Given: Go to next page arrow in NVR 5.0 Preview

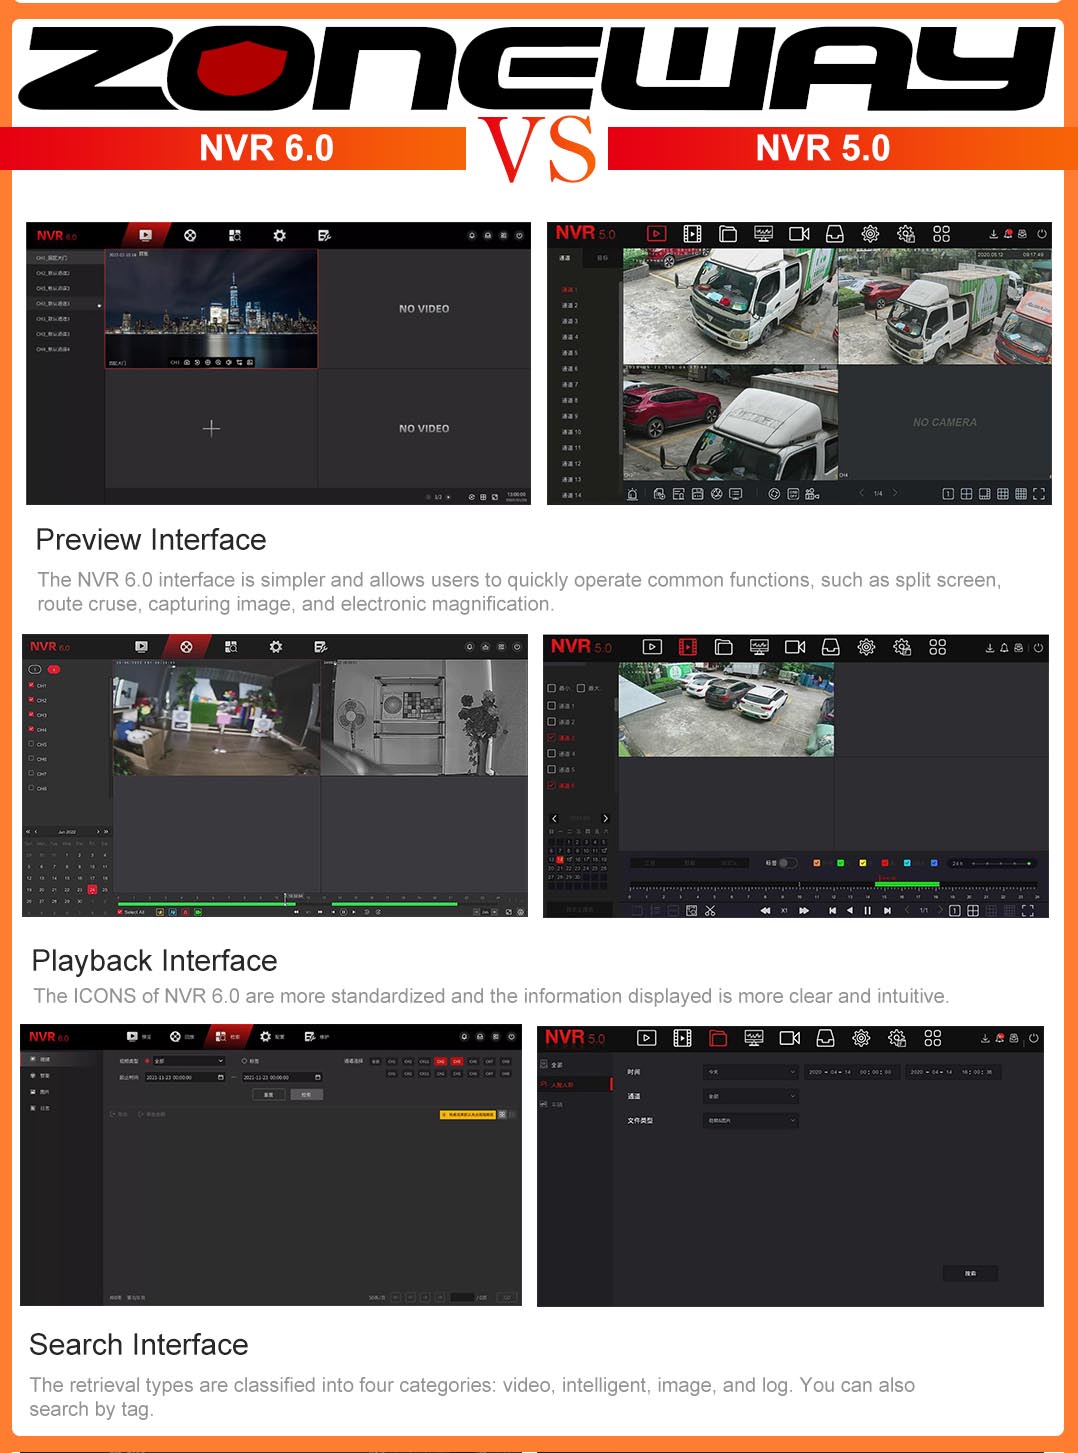Looking at the screenshot, I should pos(895,493).
